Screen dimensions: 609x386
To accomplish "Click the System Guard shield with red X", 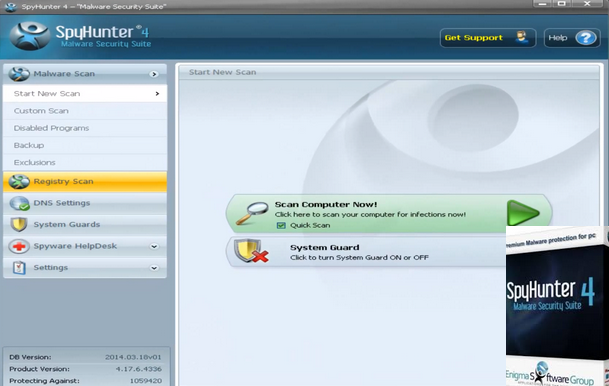I will click(x=251, y=251).
